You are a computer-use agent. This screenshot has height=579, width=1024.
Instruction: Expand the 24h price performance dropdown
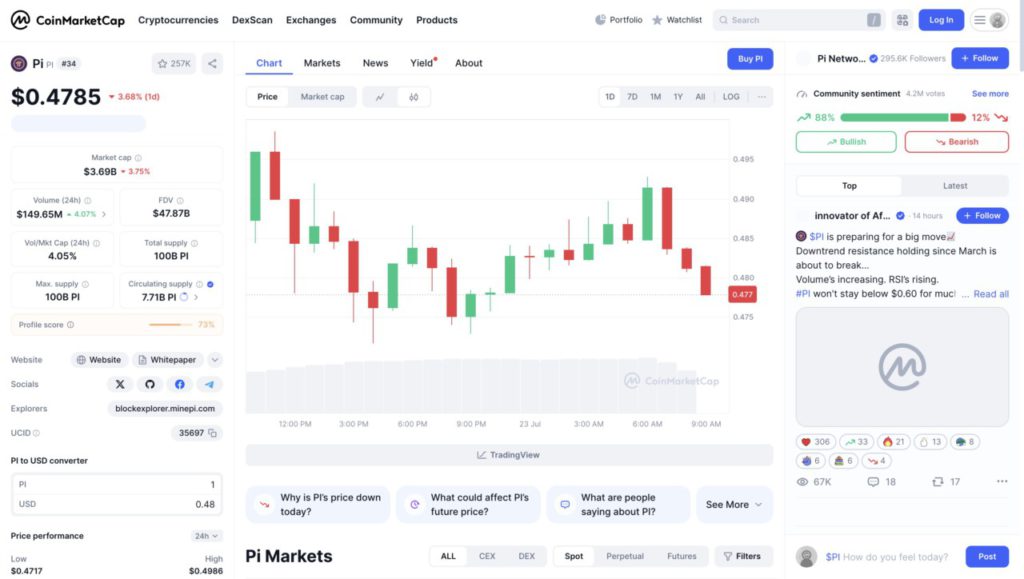[x=206, y=536]
